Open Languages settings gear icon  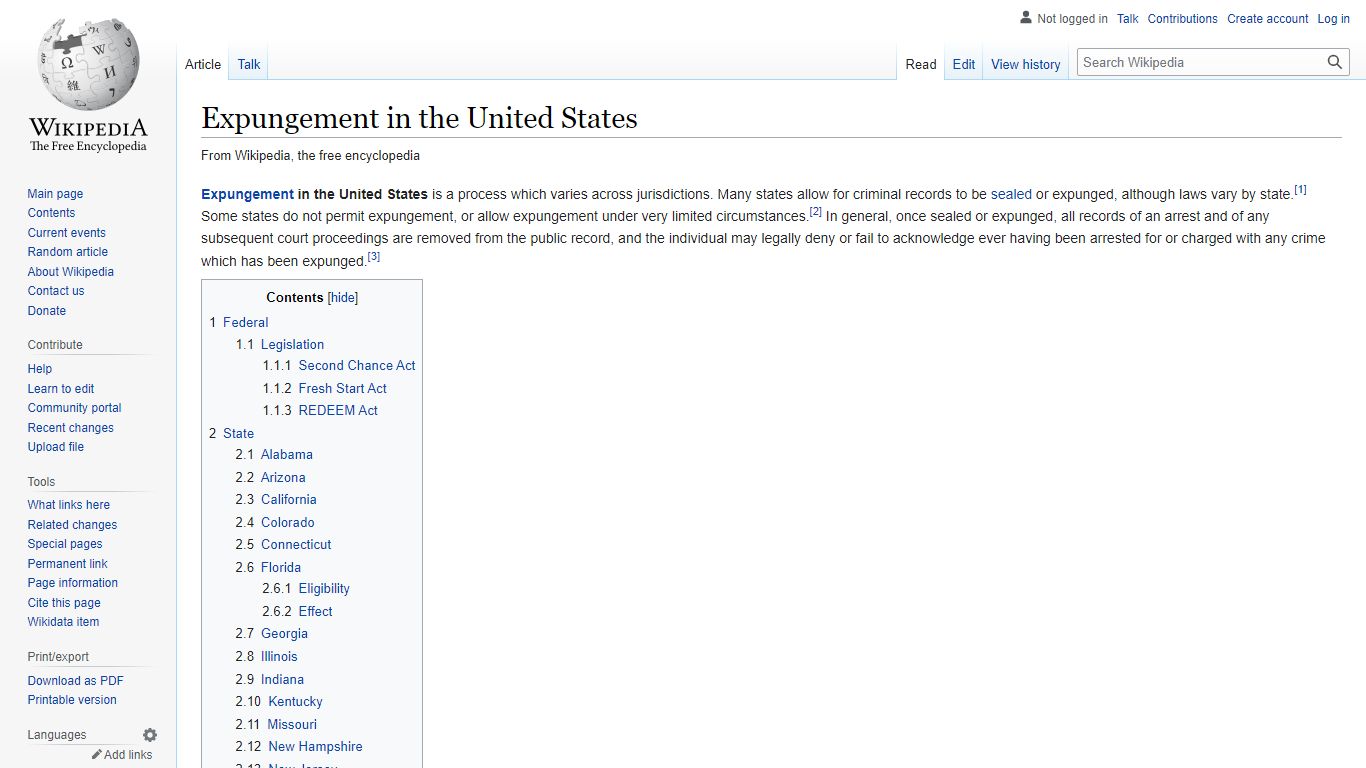150,735
